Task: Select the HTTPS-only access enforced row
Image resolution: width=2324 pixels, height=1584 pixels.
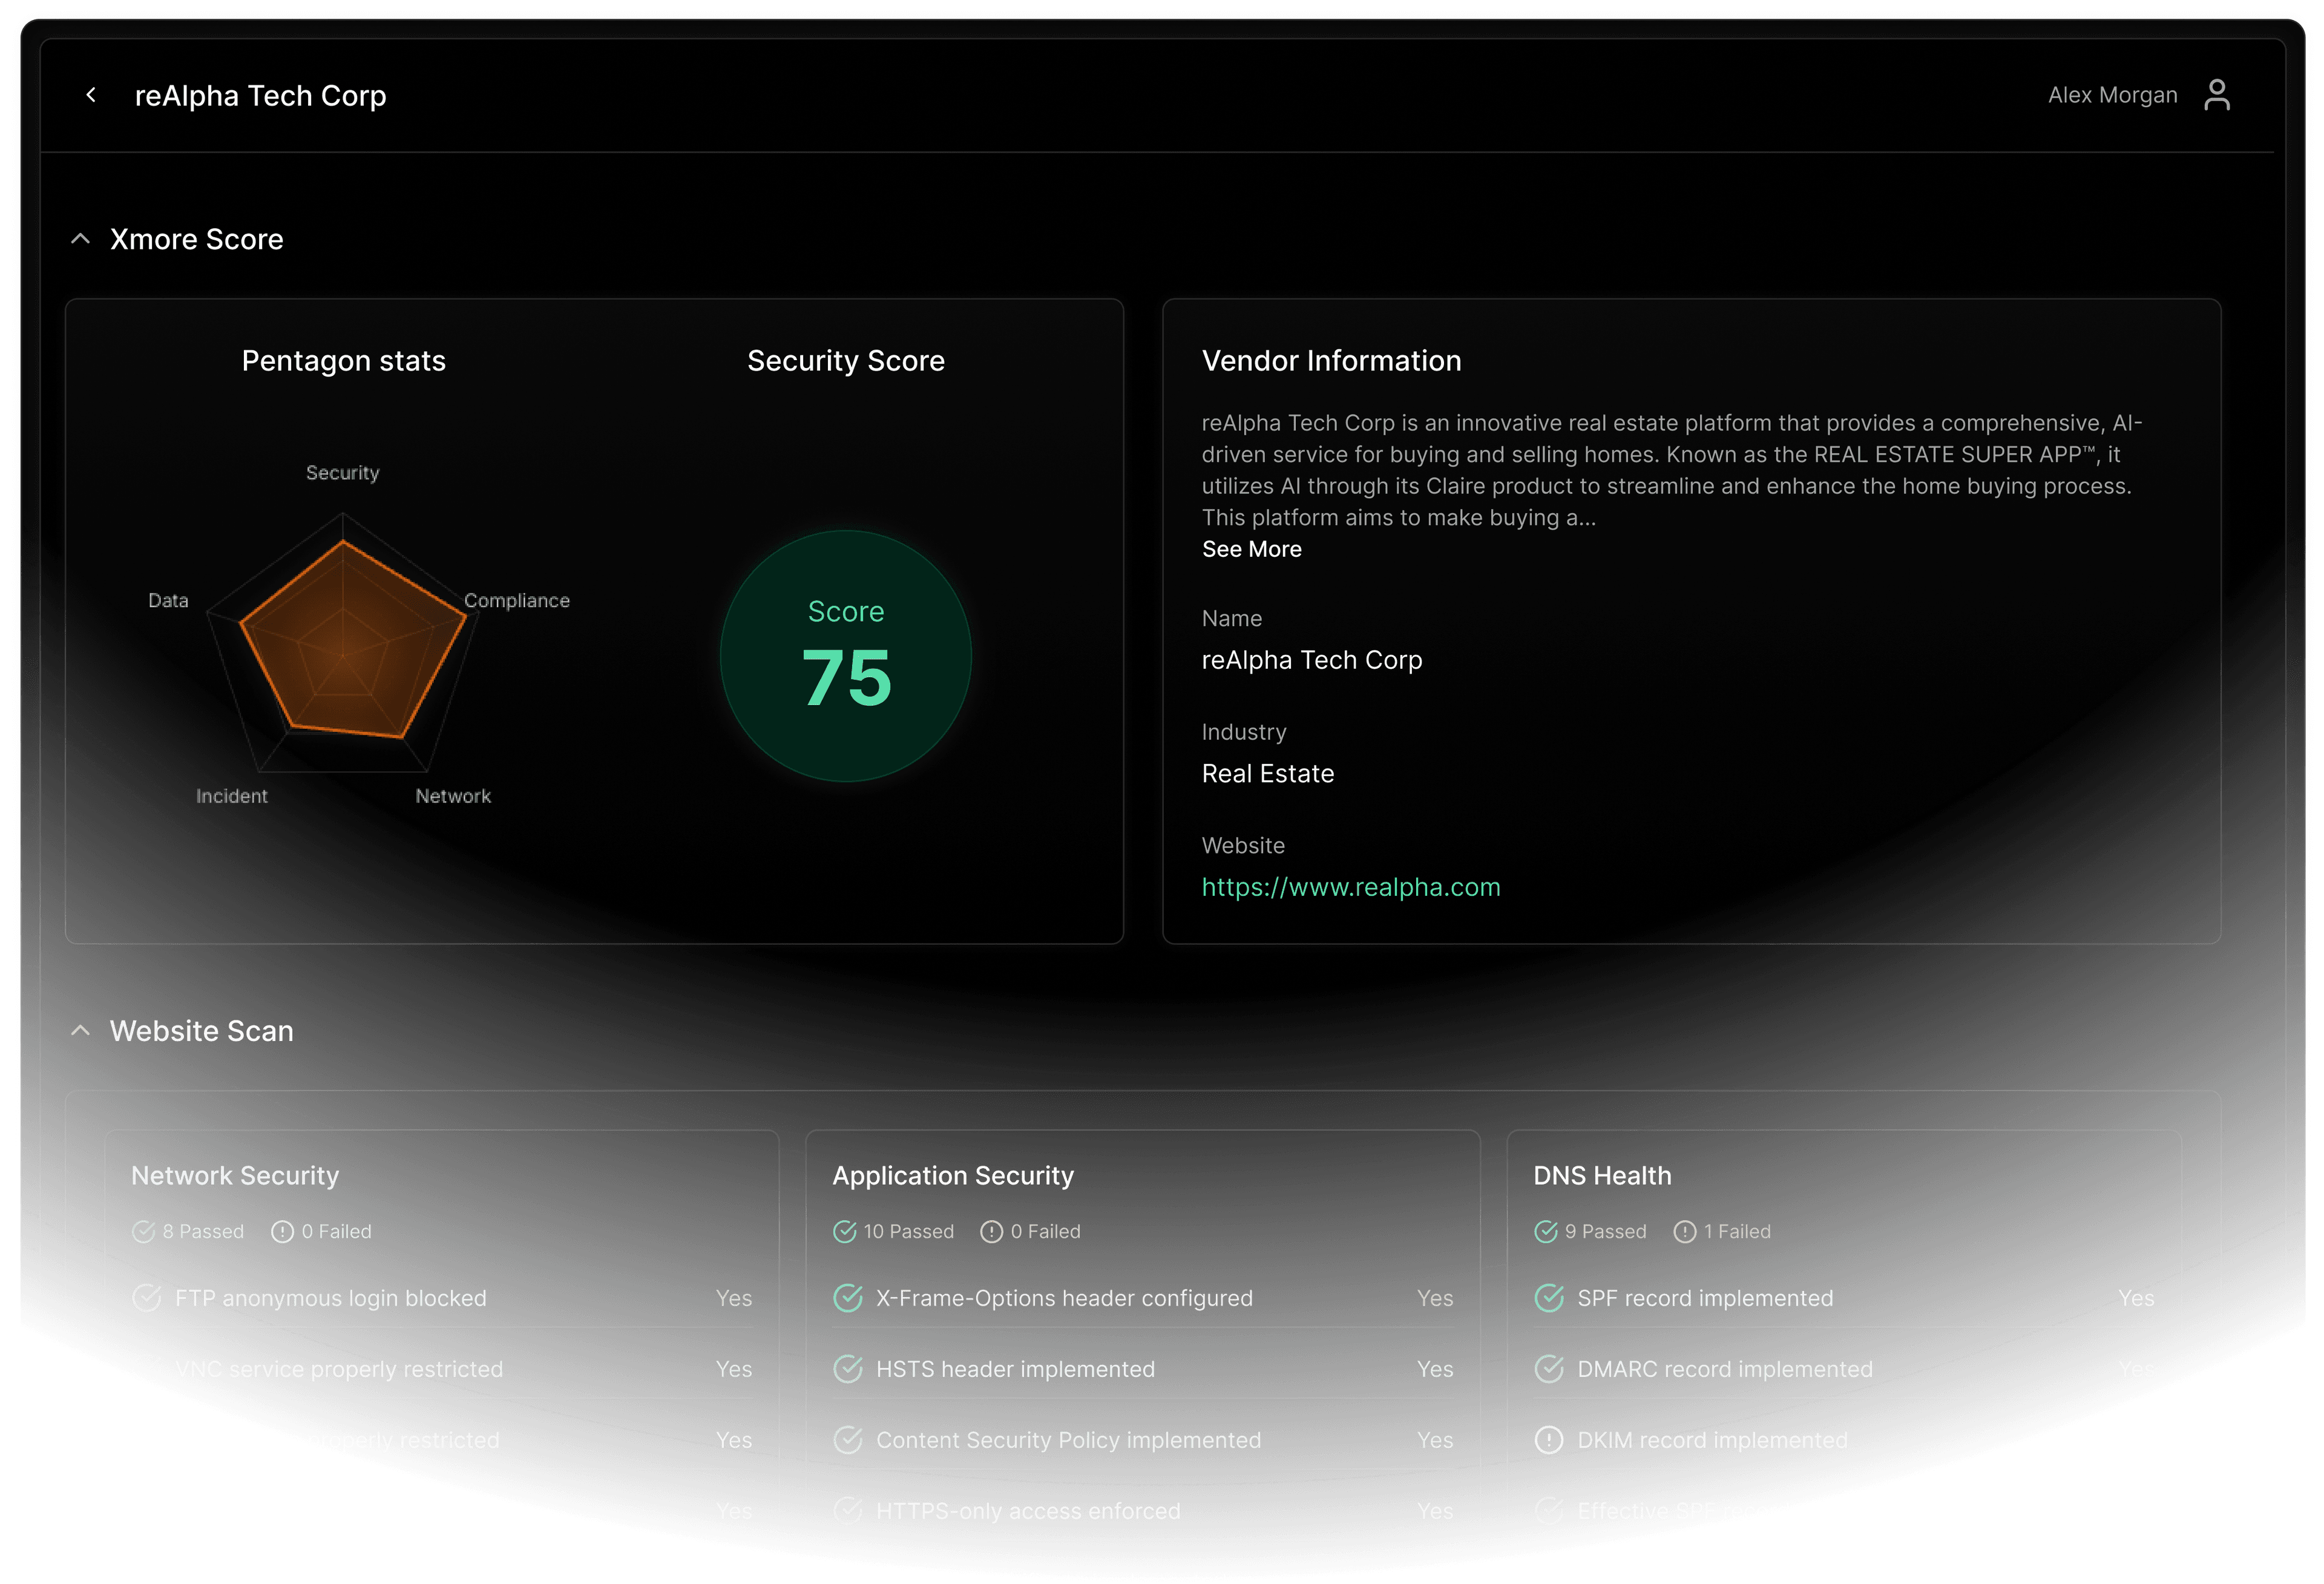Action: [x=1143, y=1511]
